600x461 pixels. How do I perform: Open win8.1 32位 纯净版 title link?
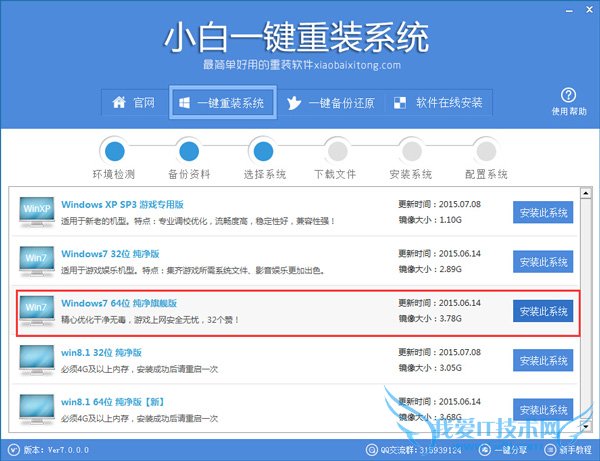tap(101, 353)
